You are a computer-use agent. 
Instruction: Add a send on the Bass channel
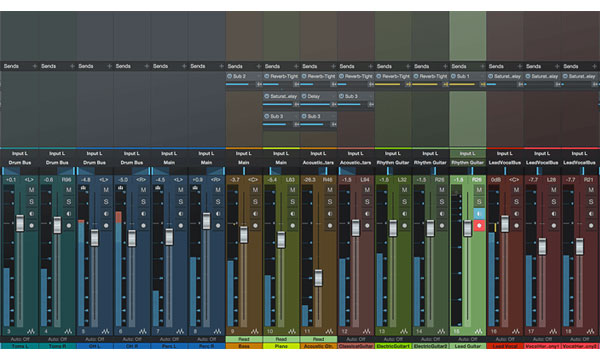258,66
